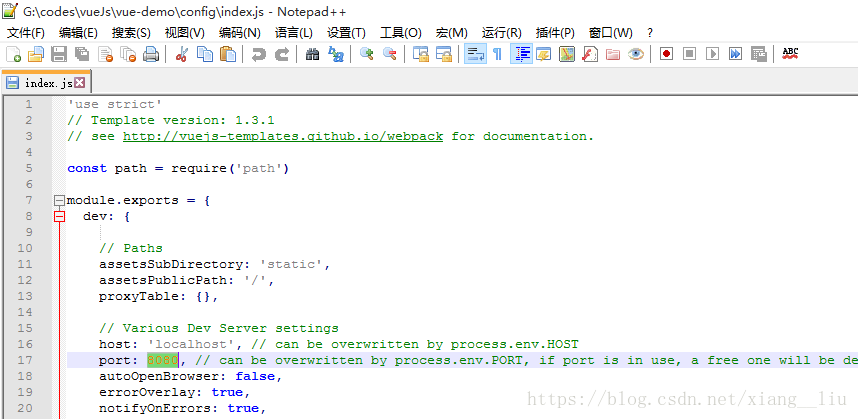Image resolution: width=858 pixels, height=419 pixels.
Task: Open the 窗口(W) menu
Action: (610, 33)
